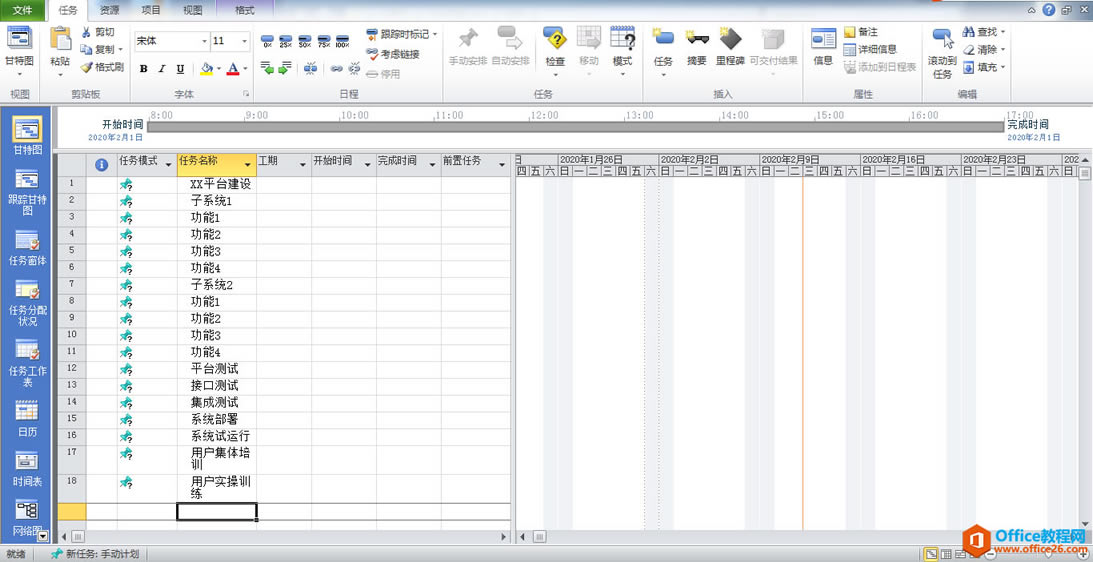Click the 备注 notes button
This screenshot has height=562, width=1093.
860,32
